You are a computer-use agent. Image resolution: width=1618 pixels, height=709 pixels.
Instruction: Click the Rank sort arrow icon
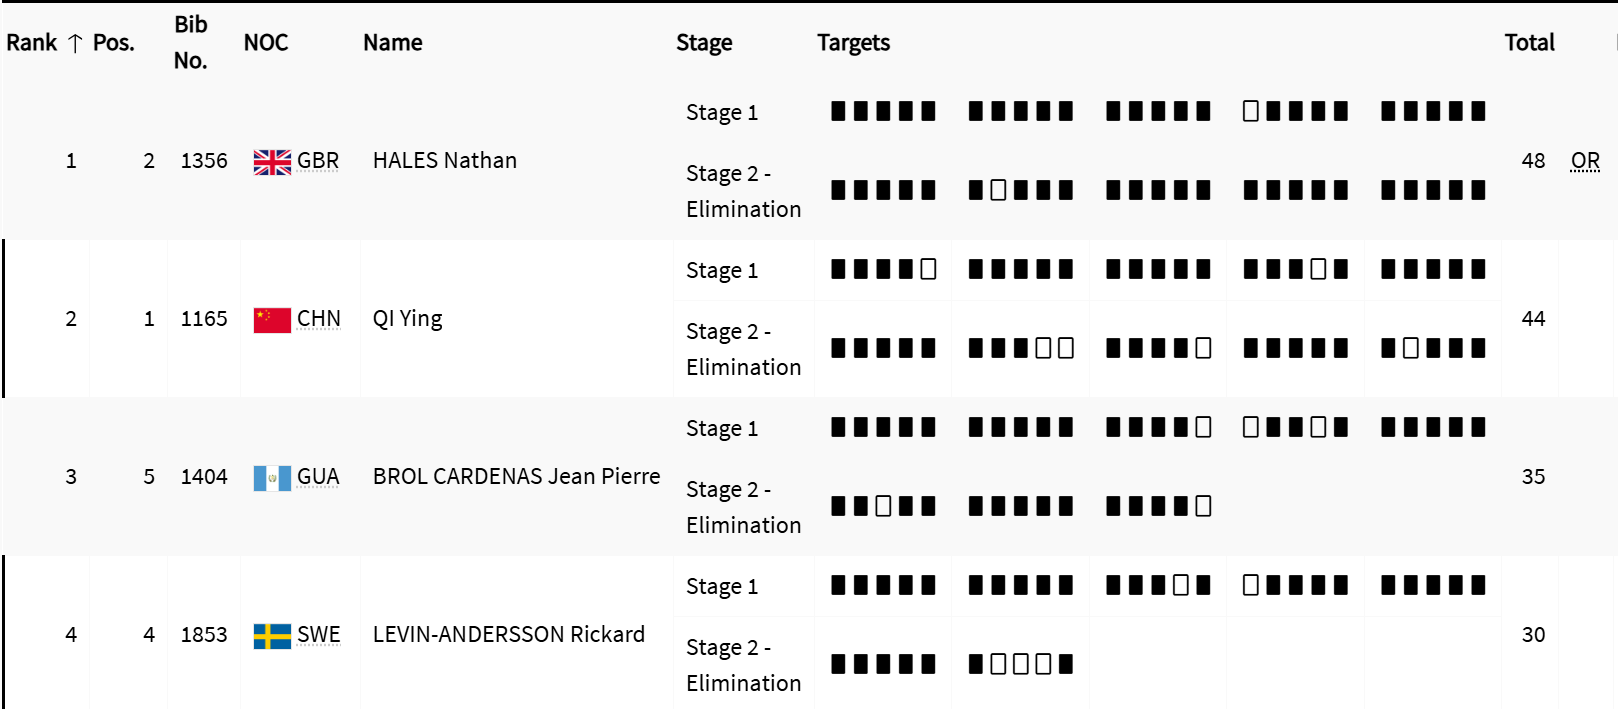click(75, 43)
